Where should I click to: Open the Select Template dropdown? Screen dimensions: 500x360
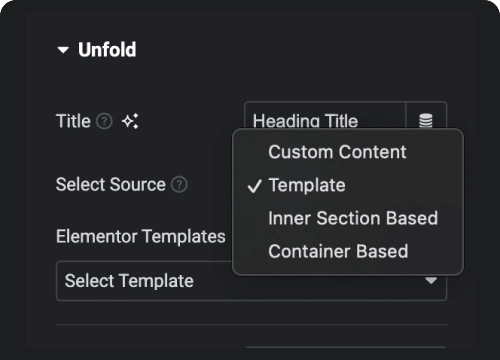[x=251, y=281]
